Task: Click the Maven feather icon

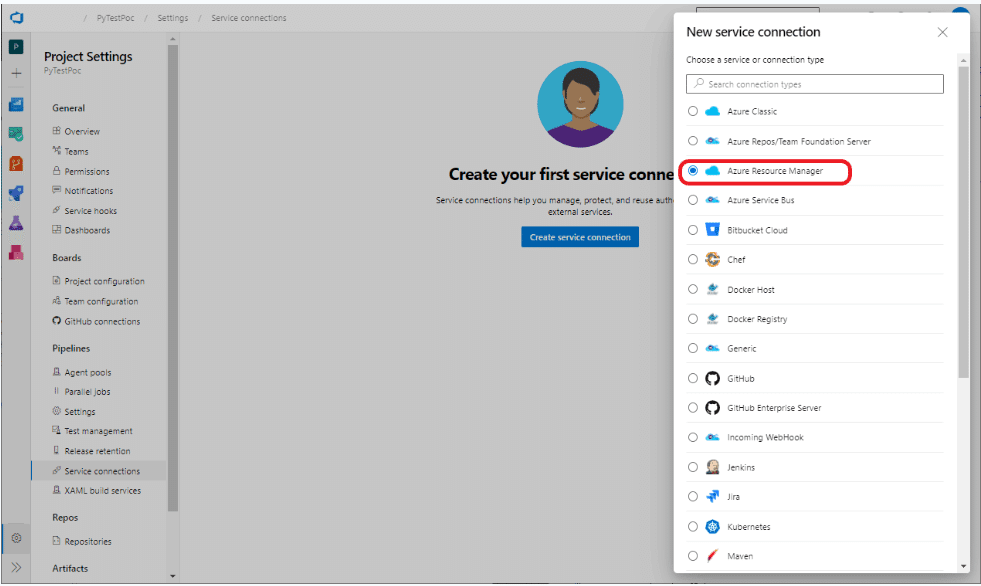Action: point(713,556)
